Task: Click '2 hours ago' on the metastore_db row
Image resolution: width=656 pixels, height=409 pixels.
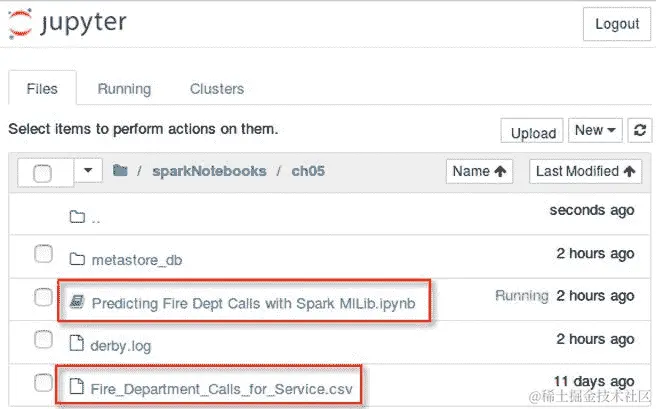Action: (x=595, y=253)
